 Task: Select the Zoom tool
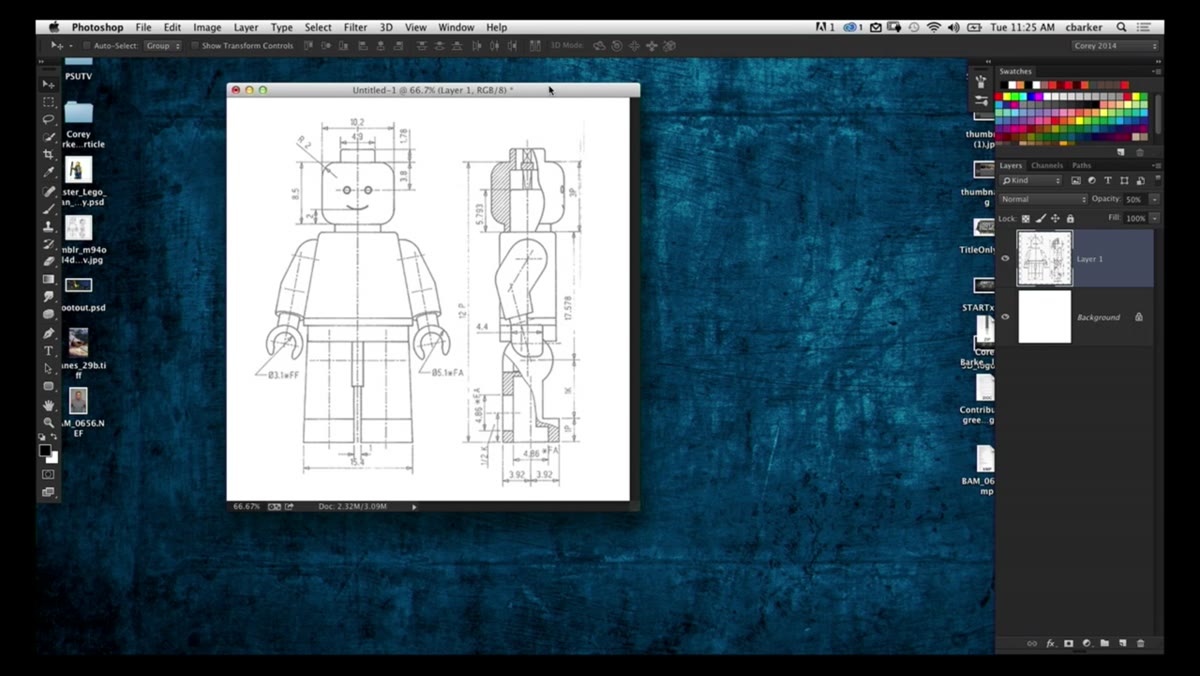[x=48, y=423]
